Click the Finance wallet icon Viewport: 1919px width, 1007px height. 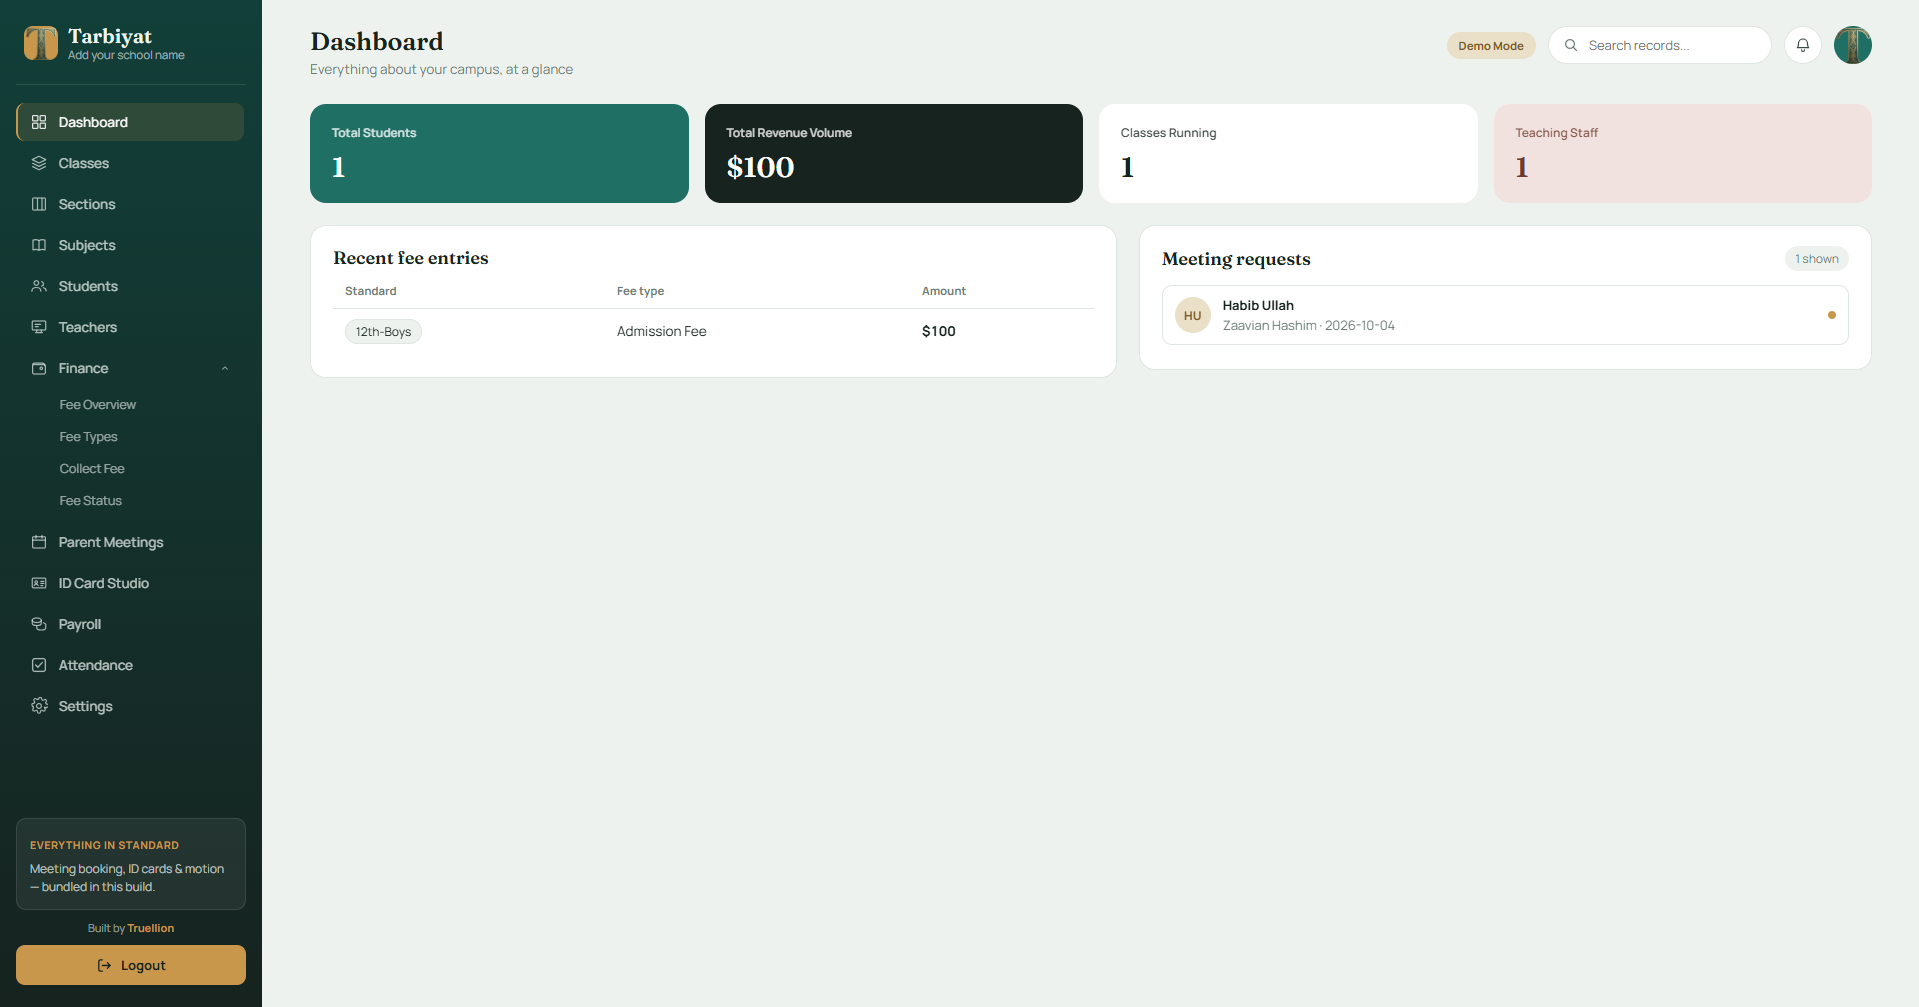coord(39,368)
